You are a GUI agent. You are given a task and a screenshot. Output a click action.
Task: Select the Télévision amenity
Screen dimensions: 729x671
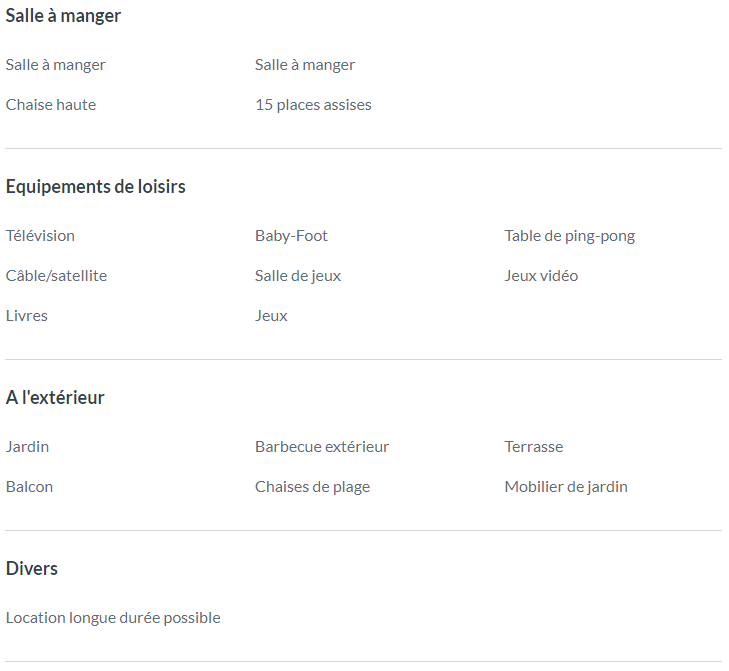coord(40,236)
